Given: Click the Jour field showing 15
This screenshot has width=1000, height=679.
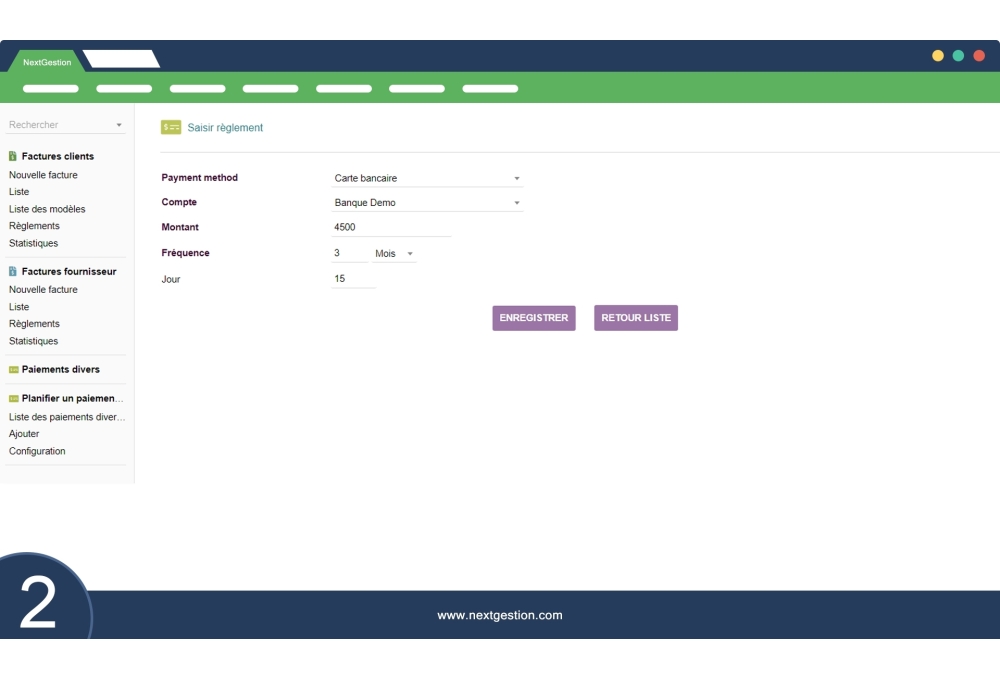Looking at the screenshot, I should pos(350,278).
